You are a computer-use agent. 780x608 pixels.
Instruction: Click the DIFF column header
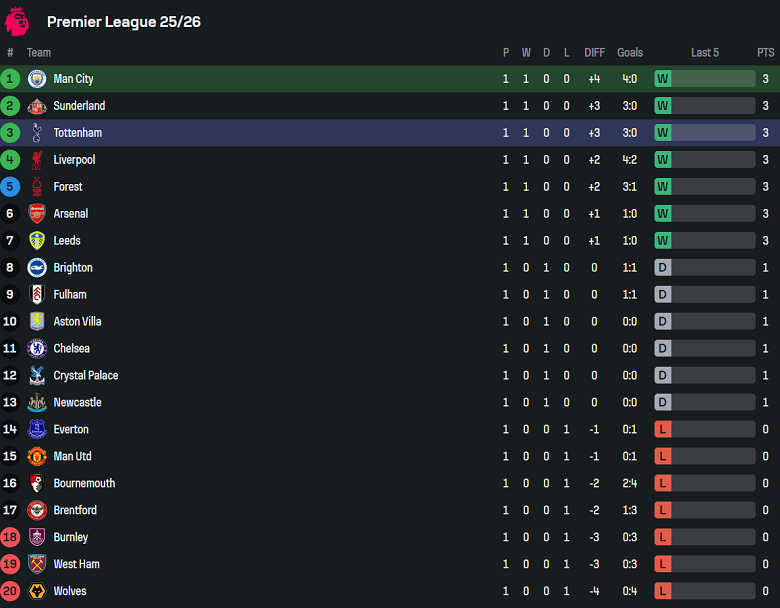point(594,53)
